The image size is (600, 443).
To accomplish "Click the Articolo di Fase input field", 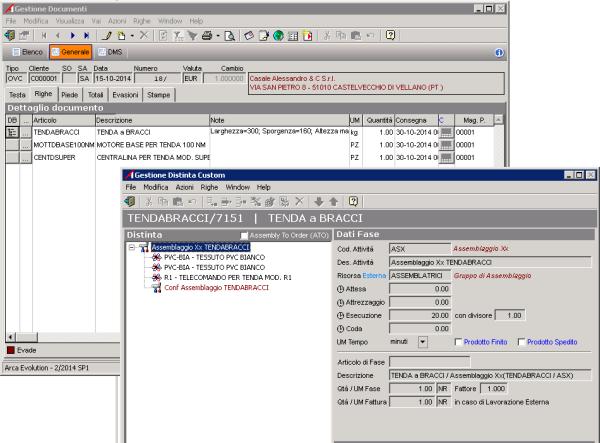I will (429, 362).
